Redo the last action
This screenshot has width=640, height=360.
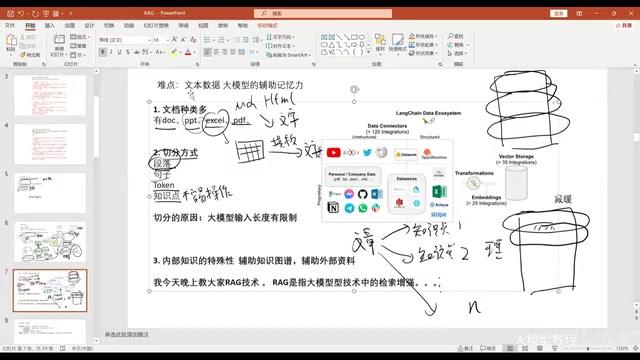[x=35, y=13]
